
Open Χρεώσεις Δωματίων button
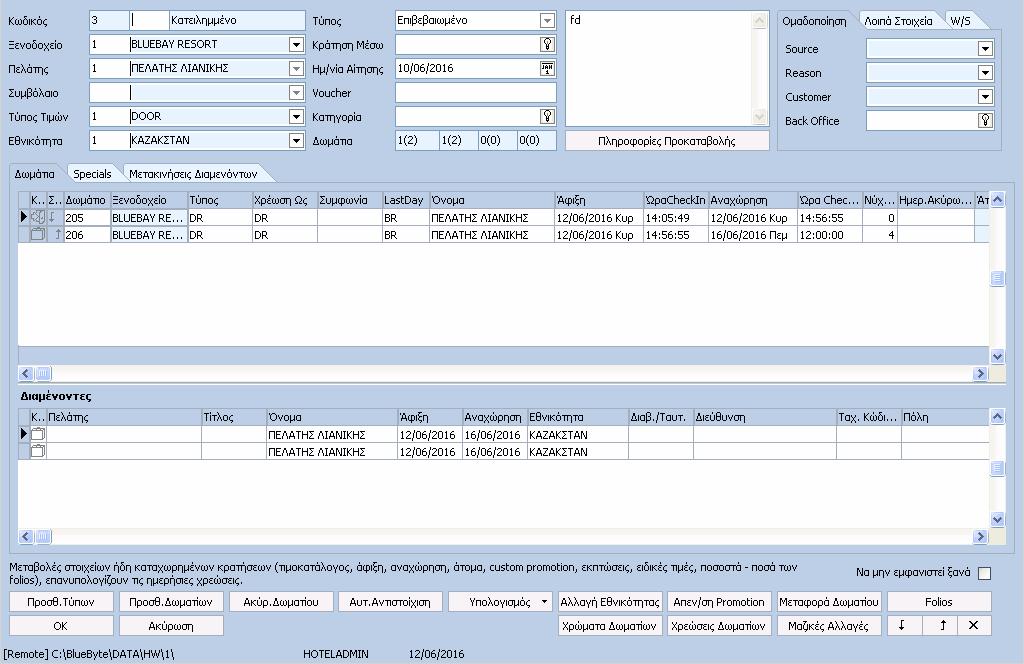(x=719, y=625)
